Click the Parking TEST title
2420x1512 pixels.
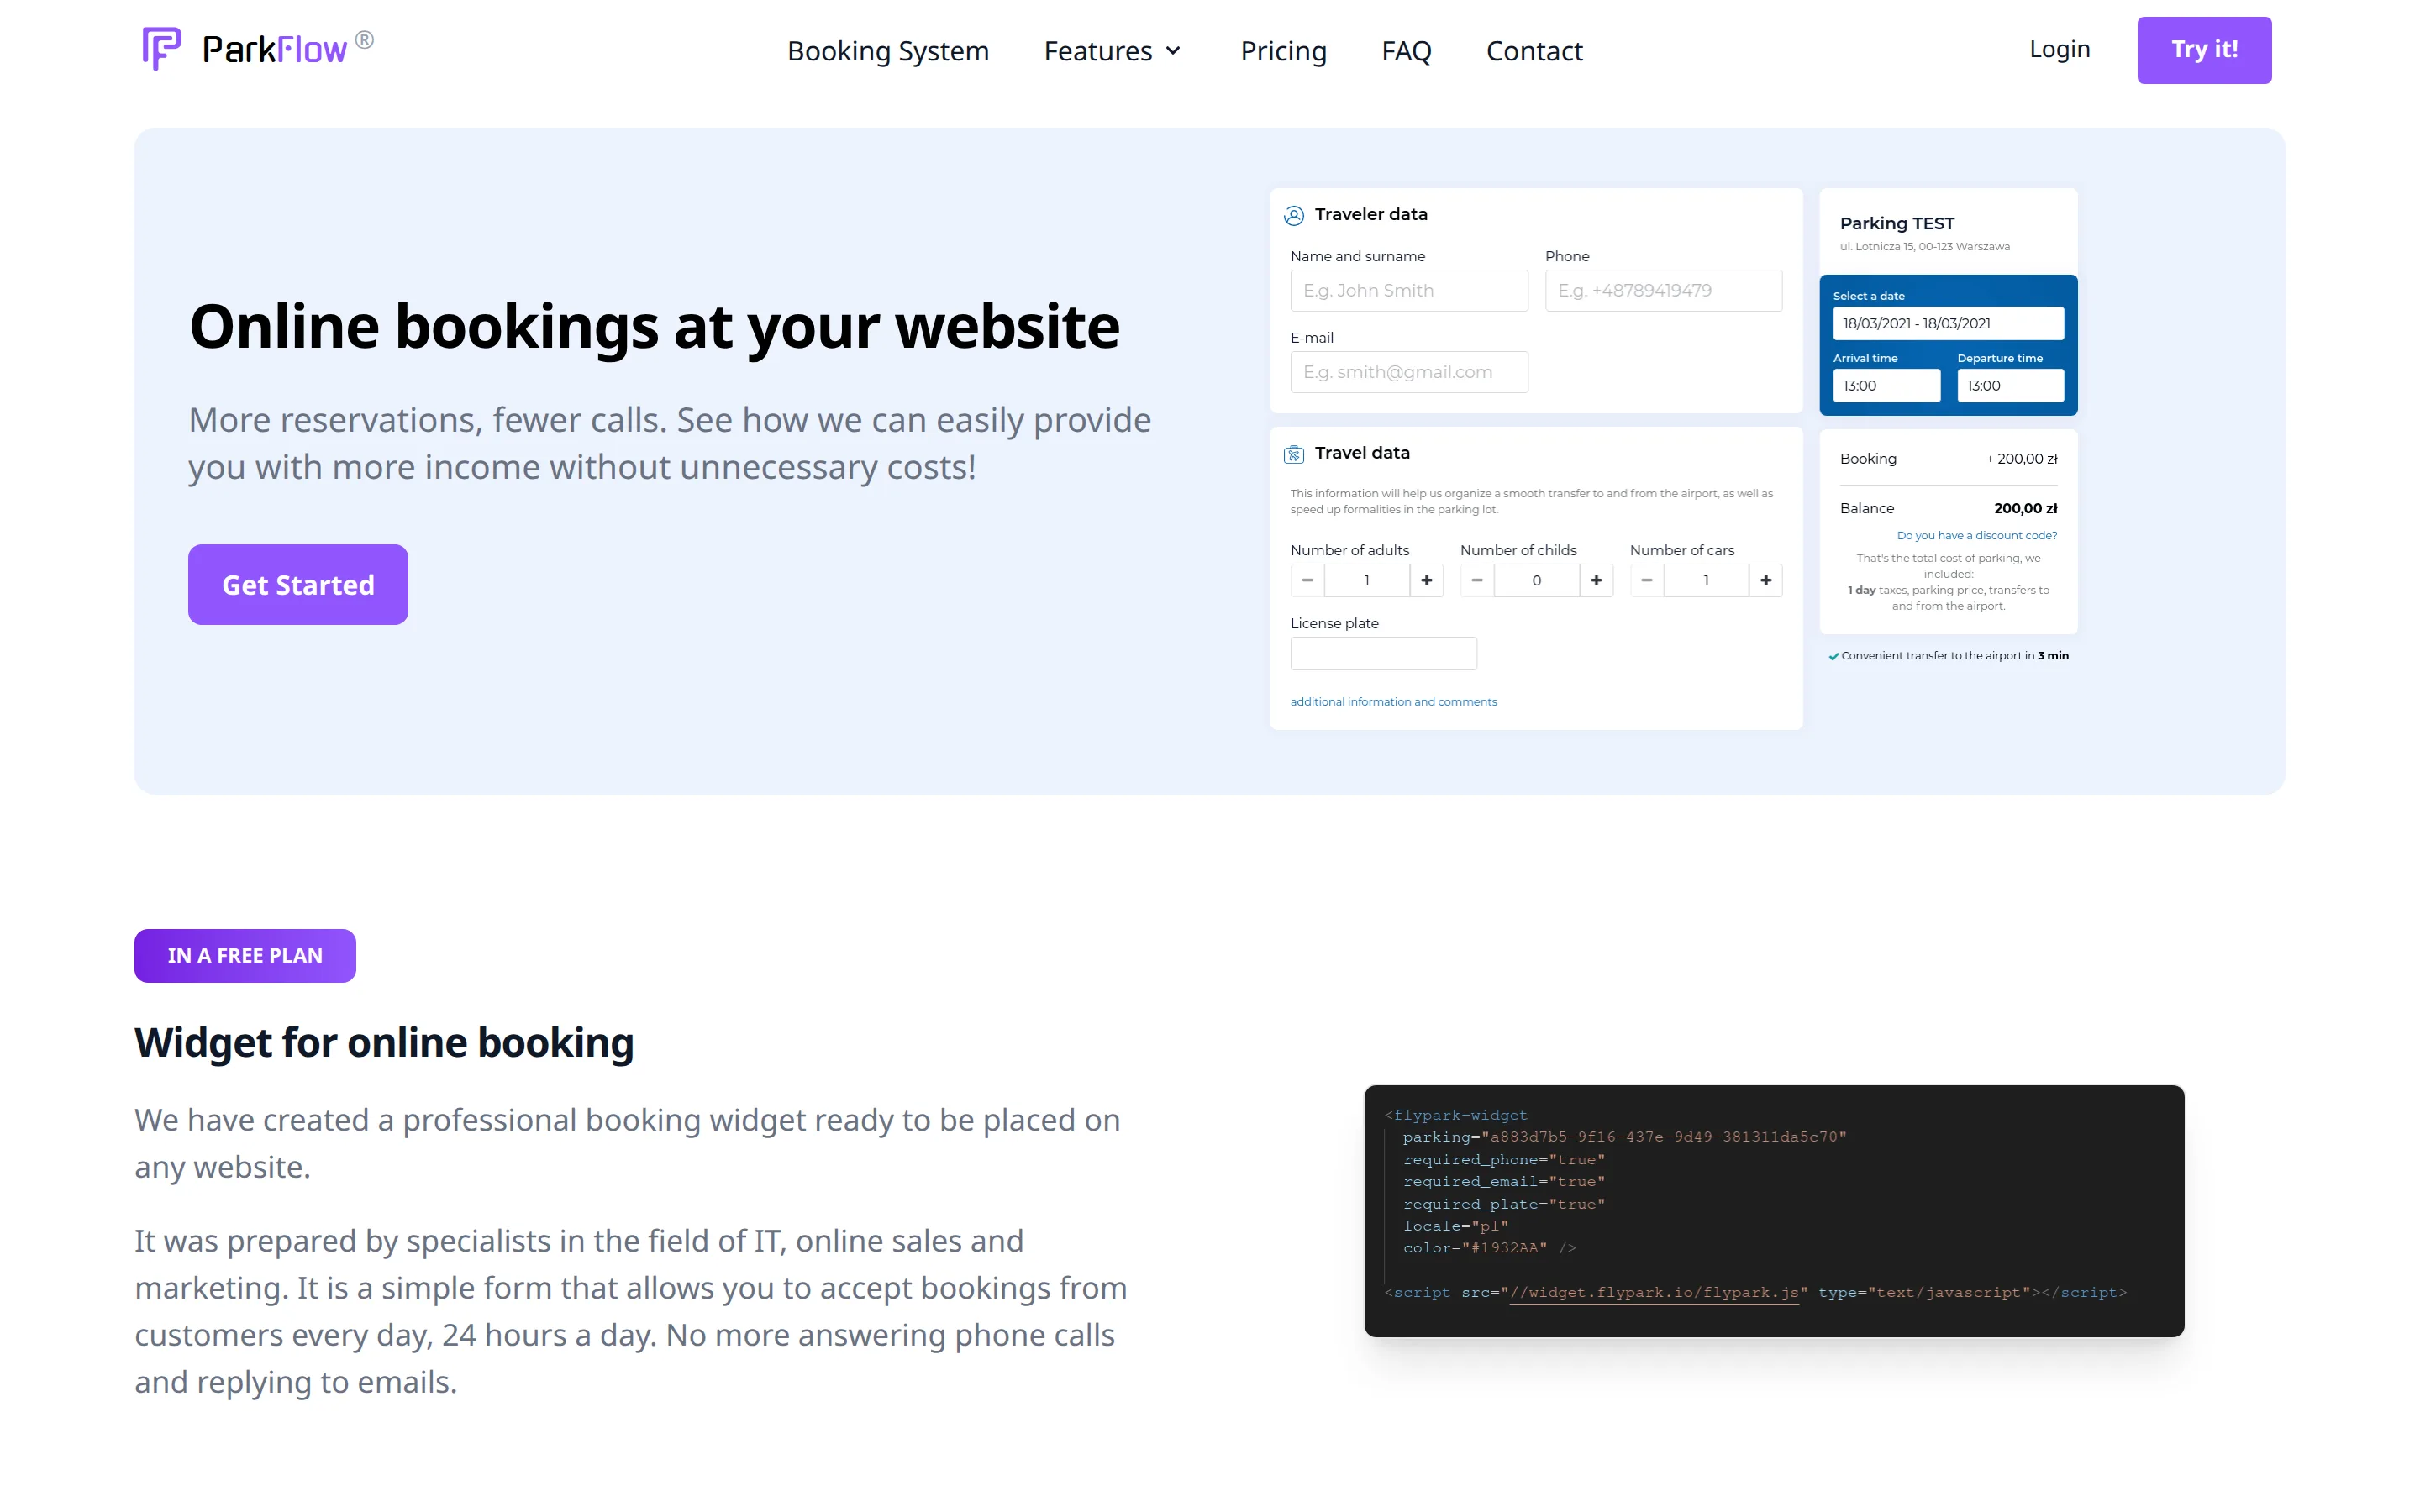(1896, 224)
